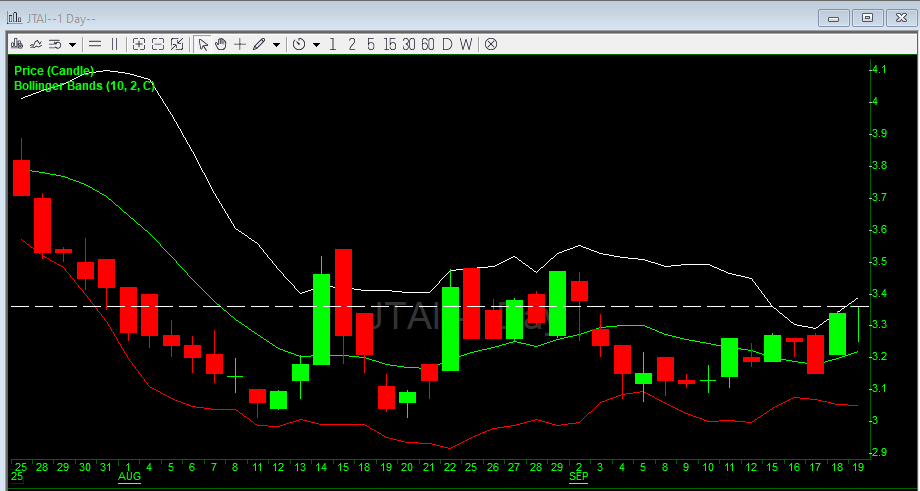The image size is (920, 491).
Task: Set chart to Weekly (W) interval
Action: [x=466, y=44]
